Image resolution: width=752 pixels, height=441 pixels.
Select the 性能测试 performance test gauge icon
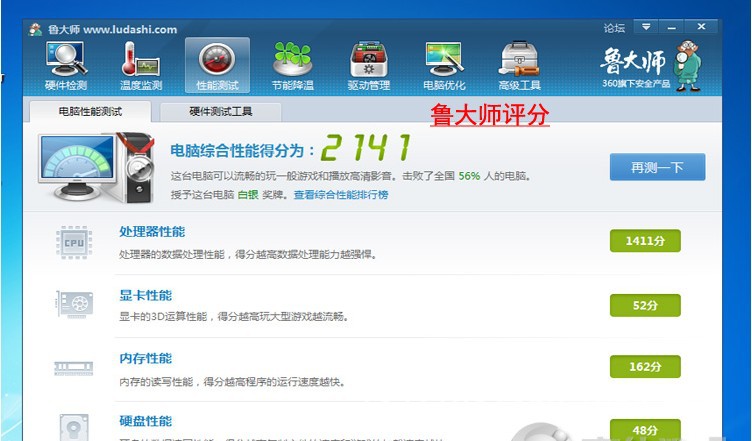click(217, 65)
